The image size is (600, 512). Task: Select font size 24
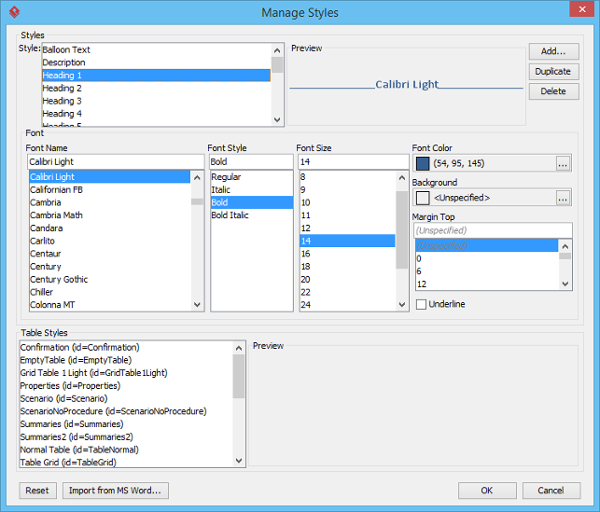[347, 305]
